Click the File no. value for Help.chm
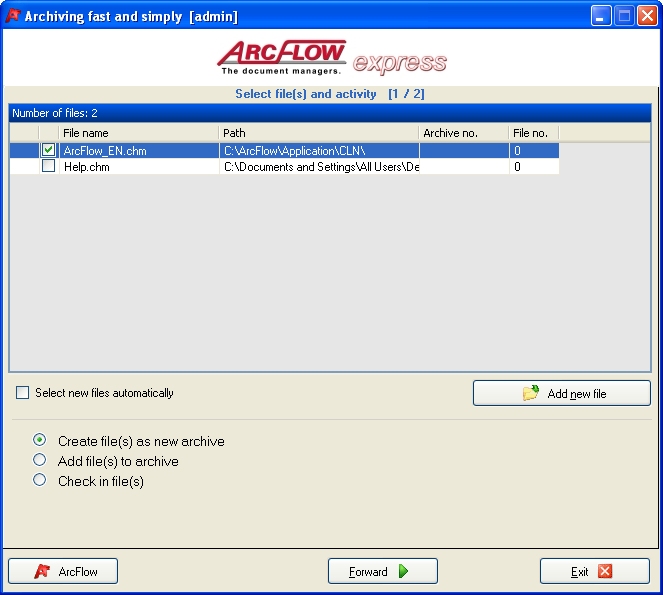 (534, 167)
